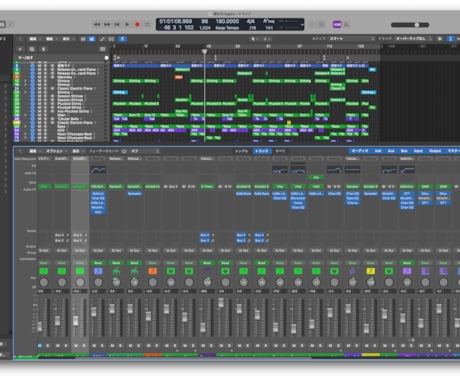Toggle Cycle mode in the transport
Viewport: 460px width, 380px height.
147,24
